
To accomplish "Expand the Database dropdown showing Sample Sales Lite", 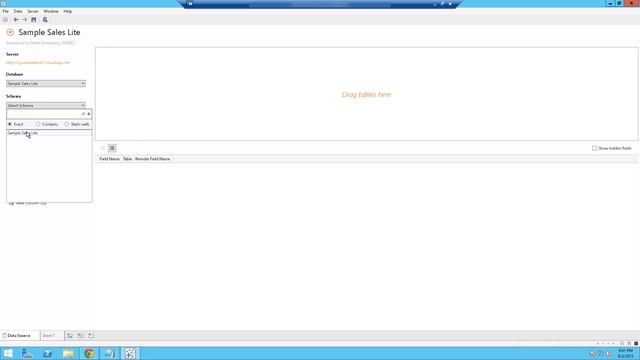I will 46,84.
